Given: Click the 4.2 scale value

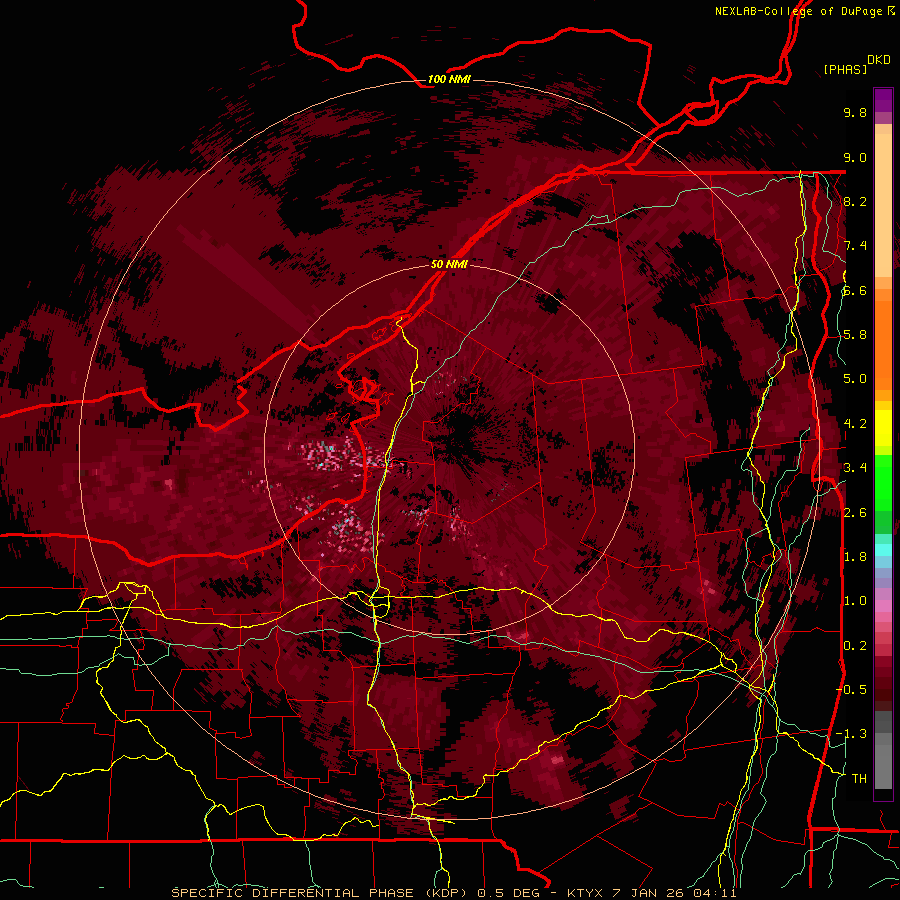Looking at the screenshot, I should click(x=855, y=424).
